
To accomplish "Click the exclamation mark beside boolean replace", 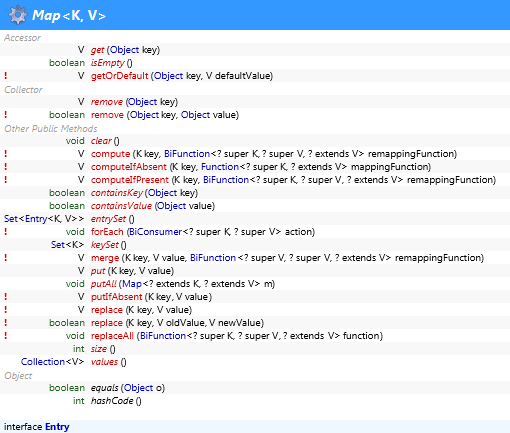I will click(x=6, y=323).
